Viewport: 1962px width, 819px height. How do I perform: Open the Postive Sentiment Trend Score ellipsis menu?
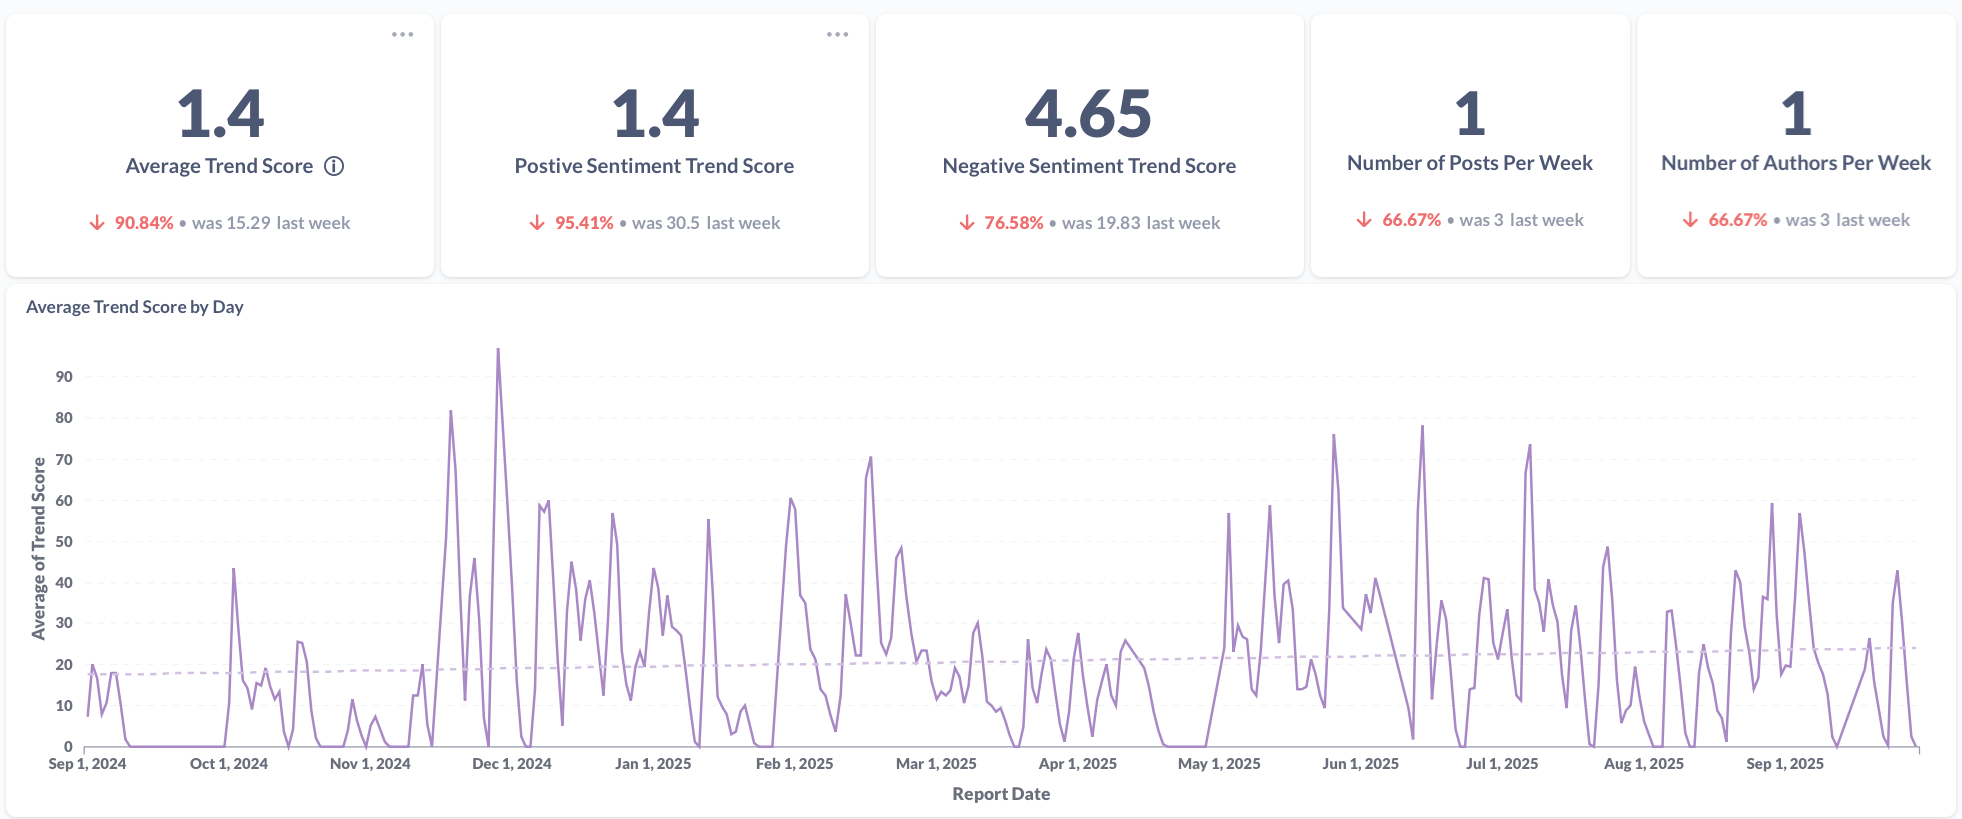(837, 35)
